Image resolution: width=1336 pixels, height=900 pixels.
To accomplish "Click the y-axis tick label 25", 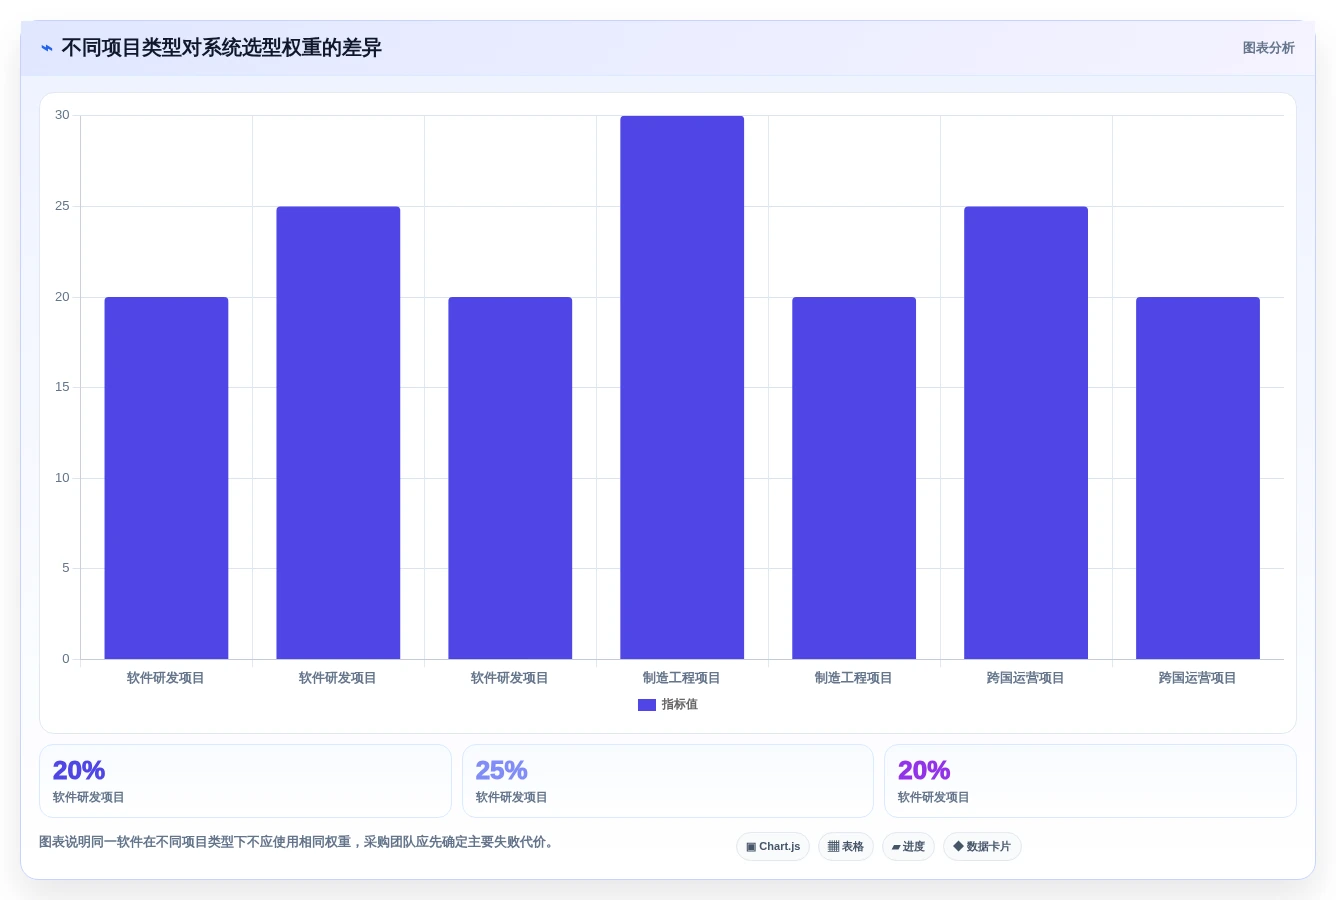I will [x=62, y=206].
